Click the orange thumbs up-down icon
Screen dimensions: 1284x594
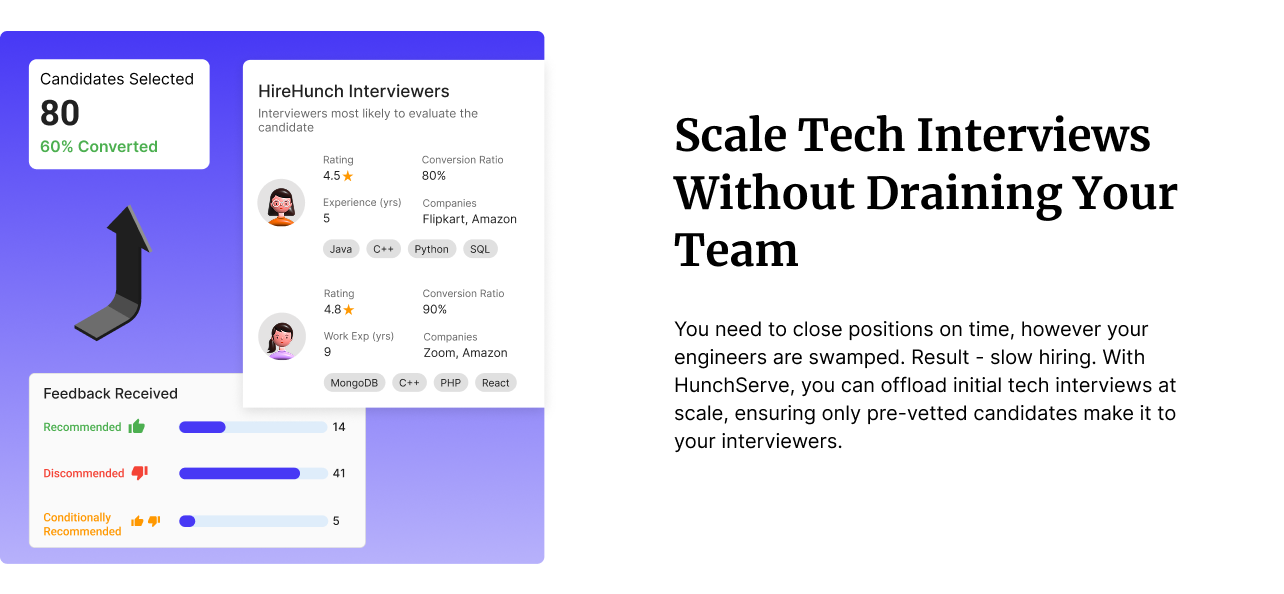145,521
